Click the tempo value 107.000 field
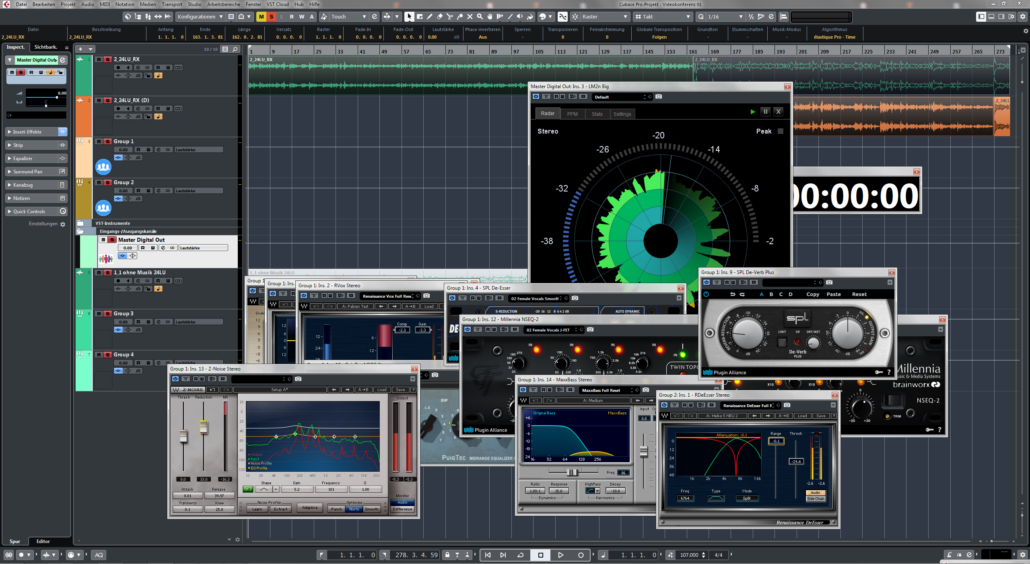Screen dimensions: 1030x564 click(x=689, y=555)
